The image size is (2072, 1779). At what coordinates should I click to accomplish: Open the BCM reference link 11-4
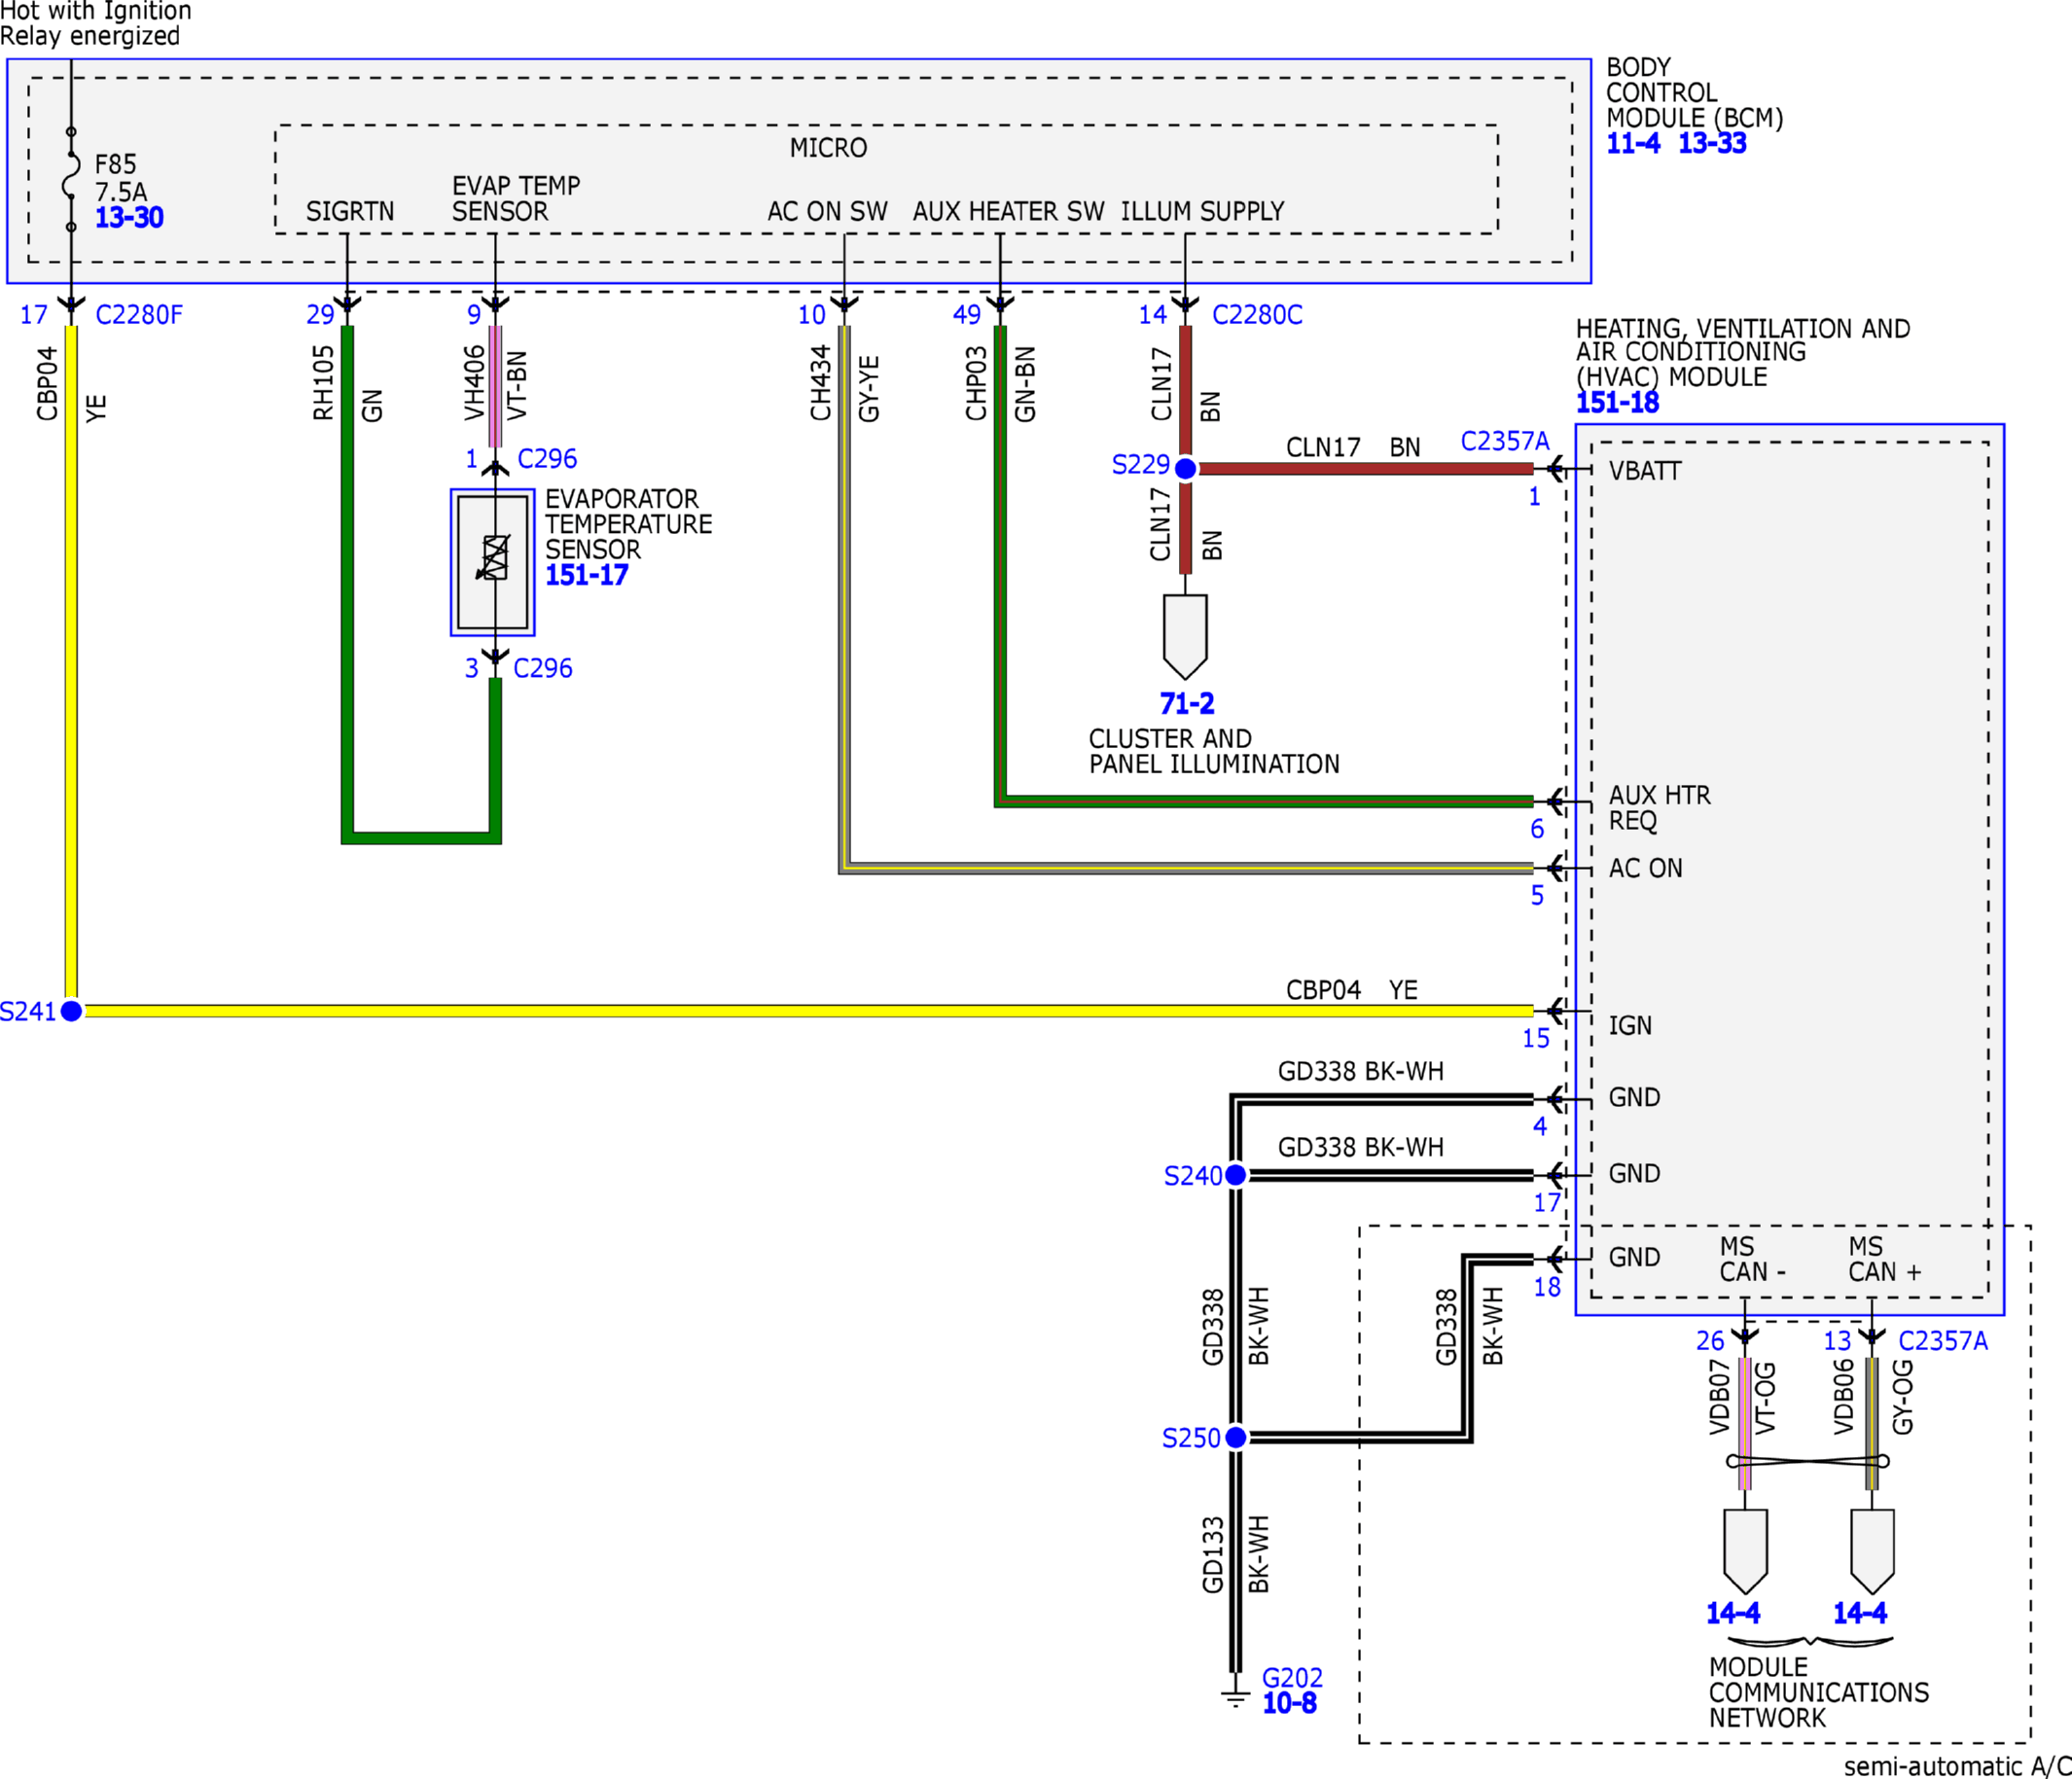1633,143
